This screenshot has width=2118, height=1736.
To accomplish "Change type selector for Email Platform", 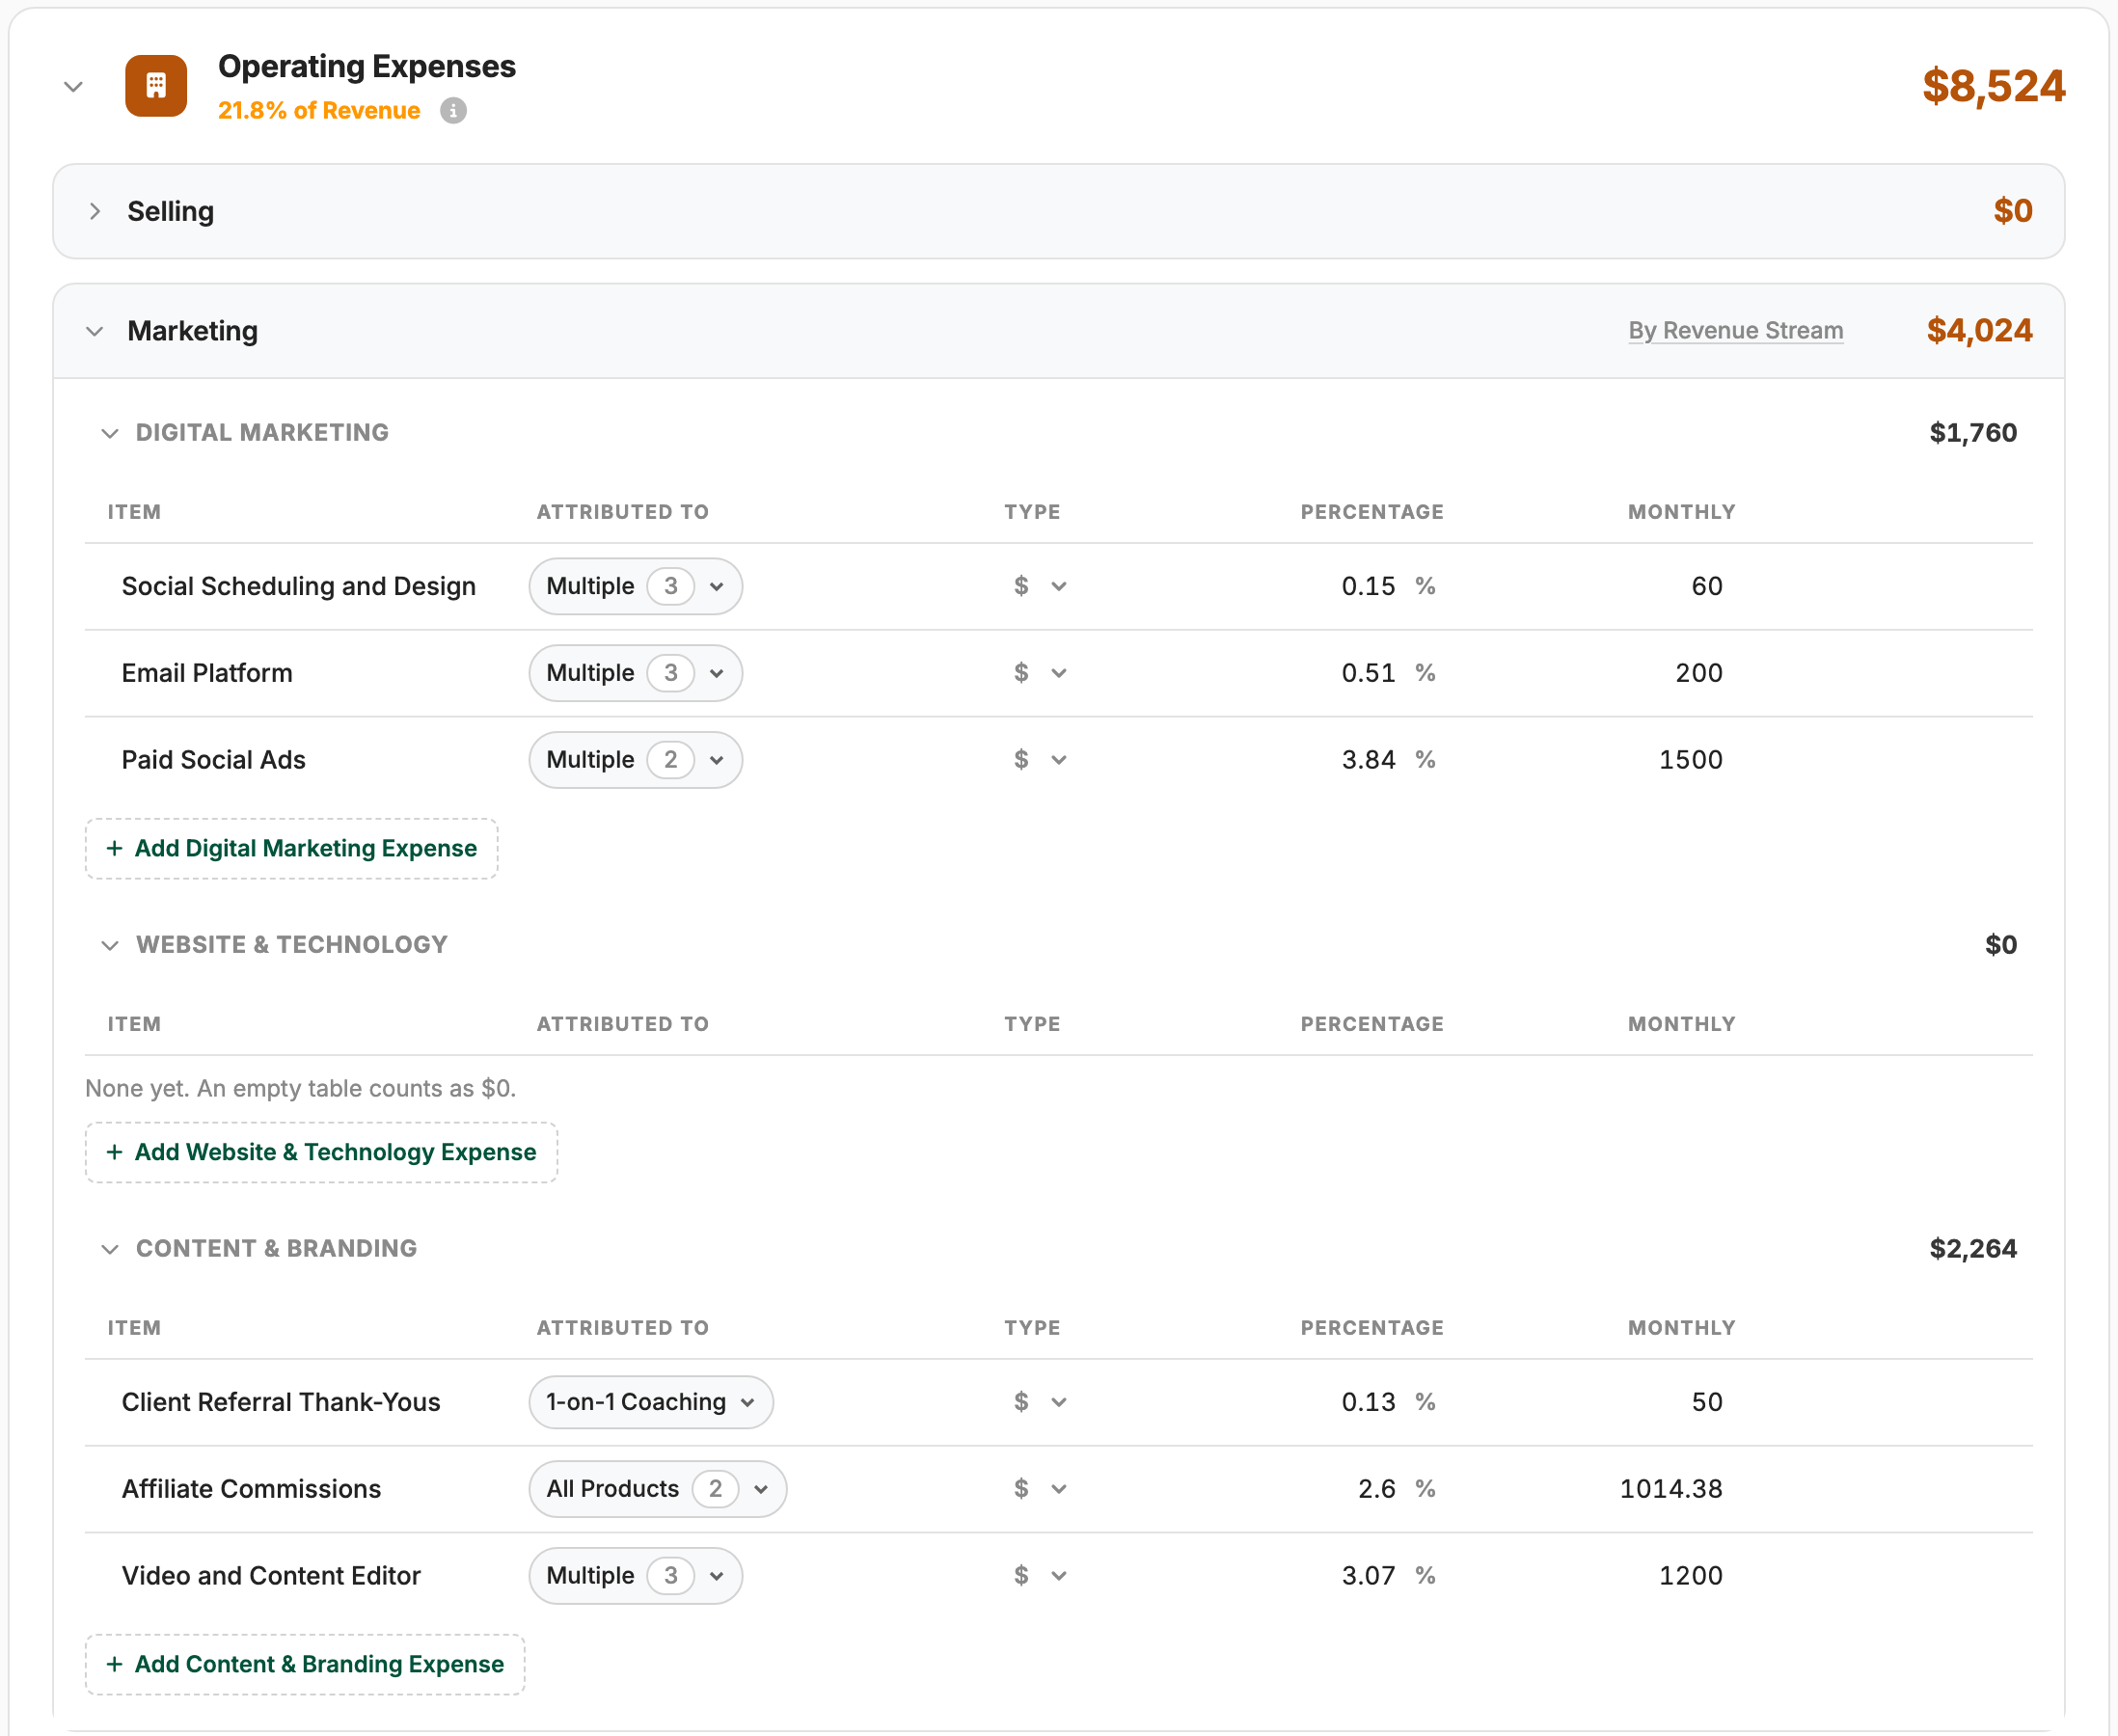I will pos(1040,673).
